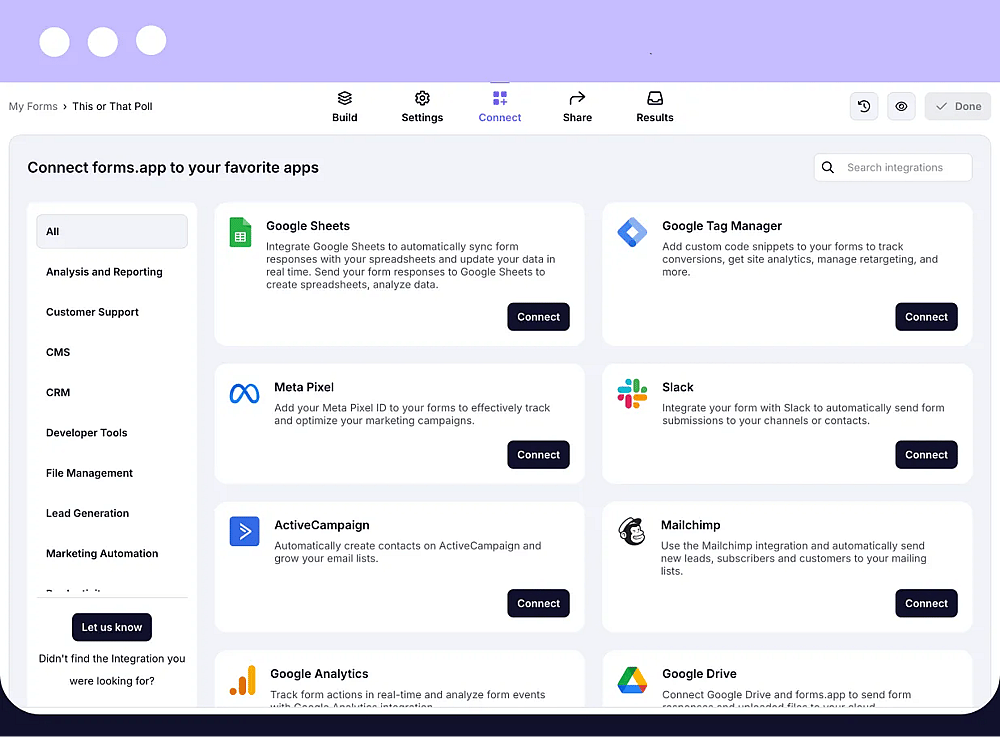The width and height of the screenshot is (1000, 737).
Task: Click the Google Drive triangle icon
Action: [x=632, y=680]
